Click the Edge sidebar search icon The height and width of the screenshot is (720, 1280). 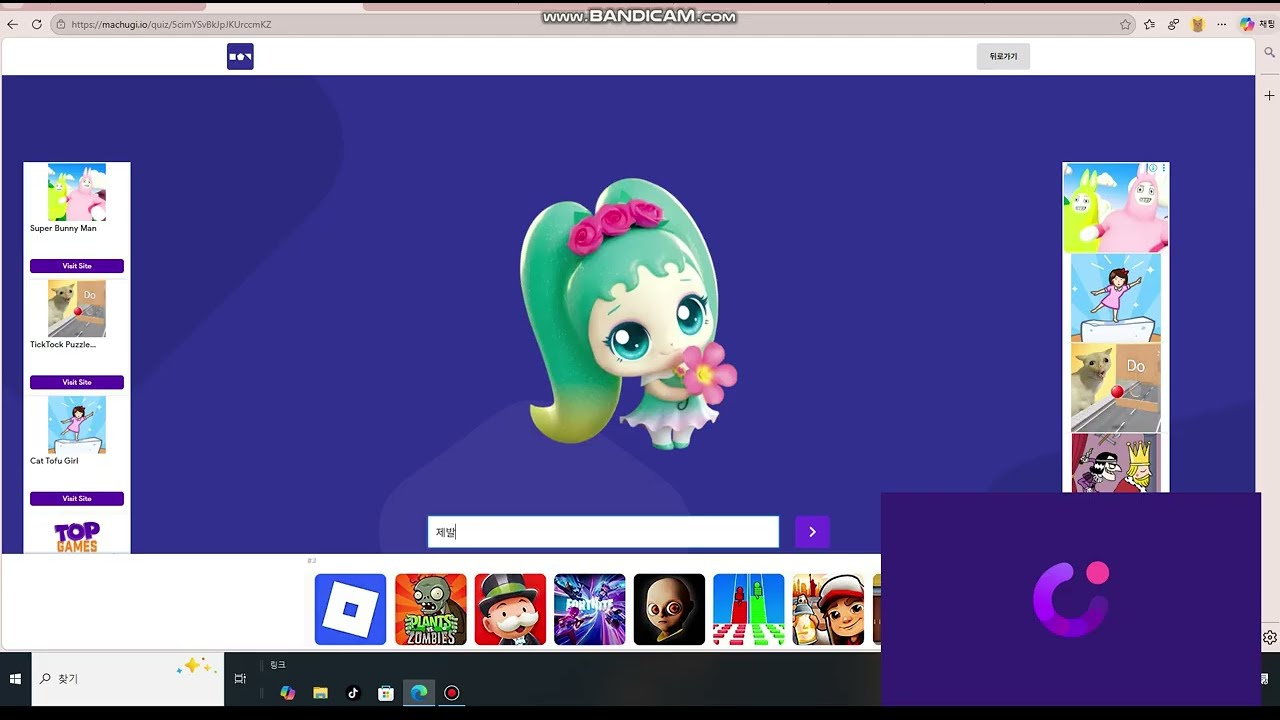[x=1269, y=53]
